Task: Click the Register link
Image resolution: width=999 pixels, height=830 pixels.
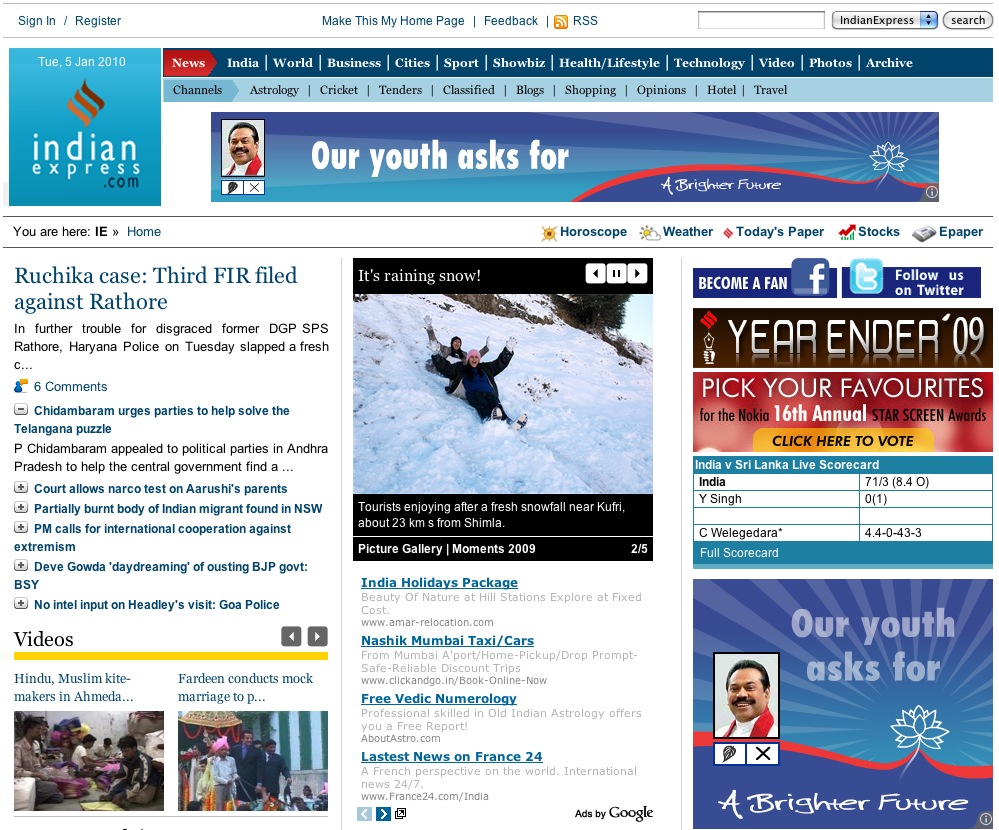Action: pyautogui.click(x=97, y=21)
